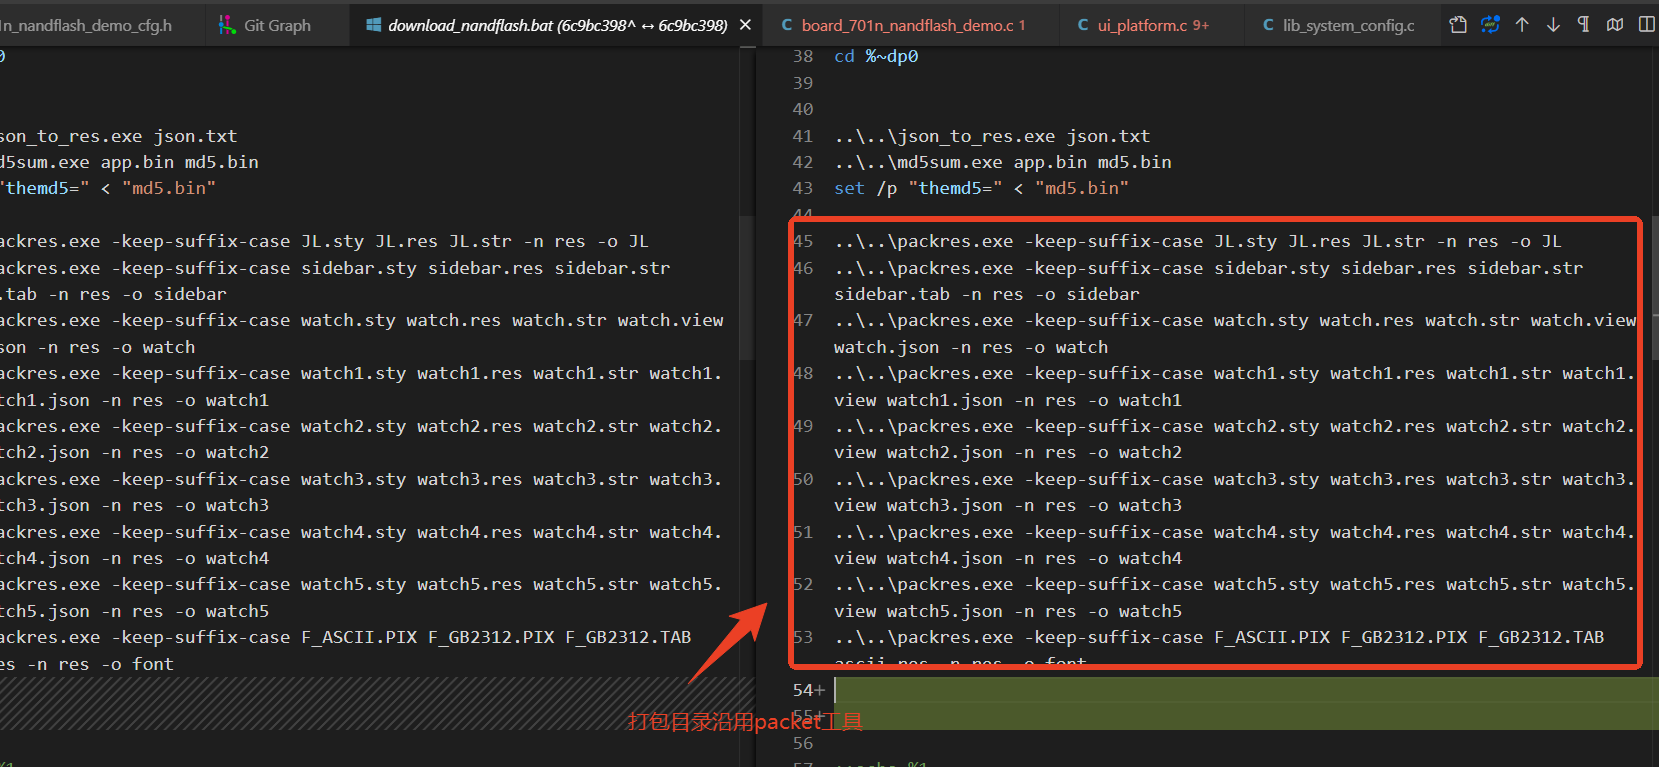
Task: Click the F_ASCII.PIX packres line in right pane
Action: pos(1219,637)
